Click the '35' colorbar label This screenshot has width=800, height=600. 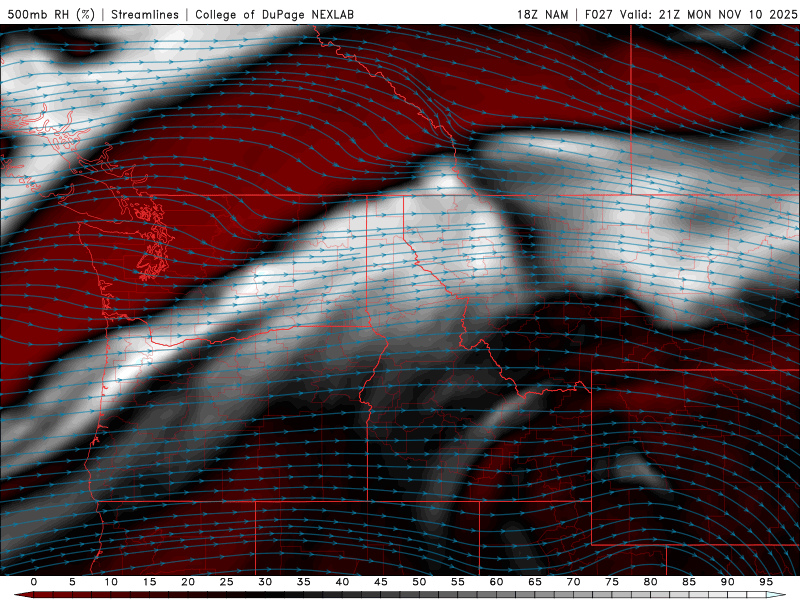coord(304,582)
